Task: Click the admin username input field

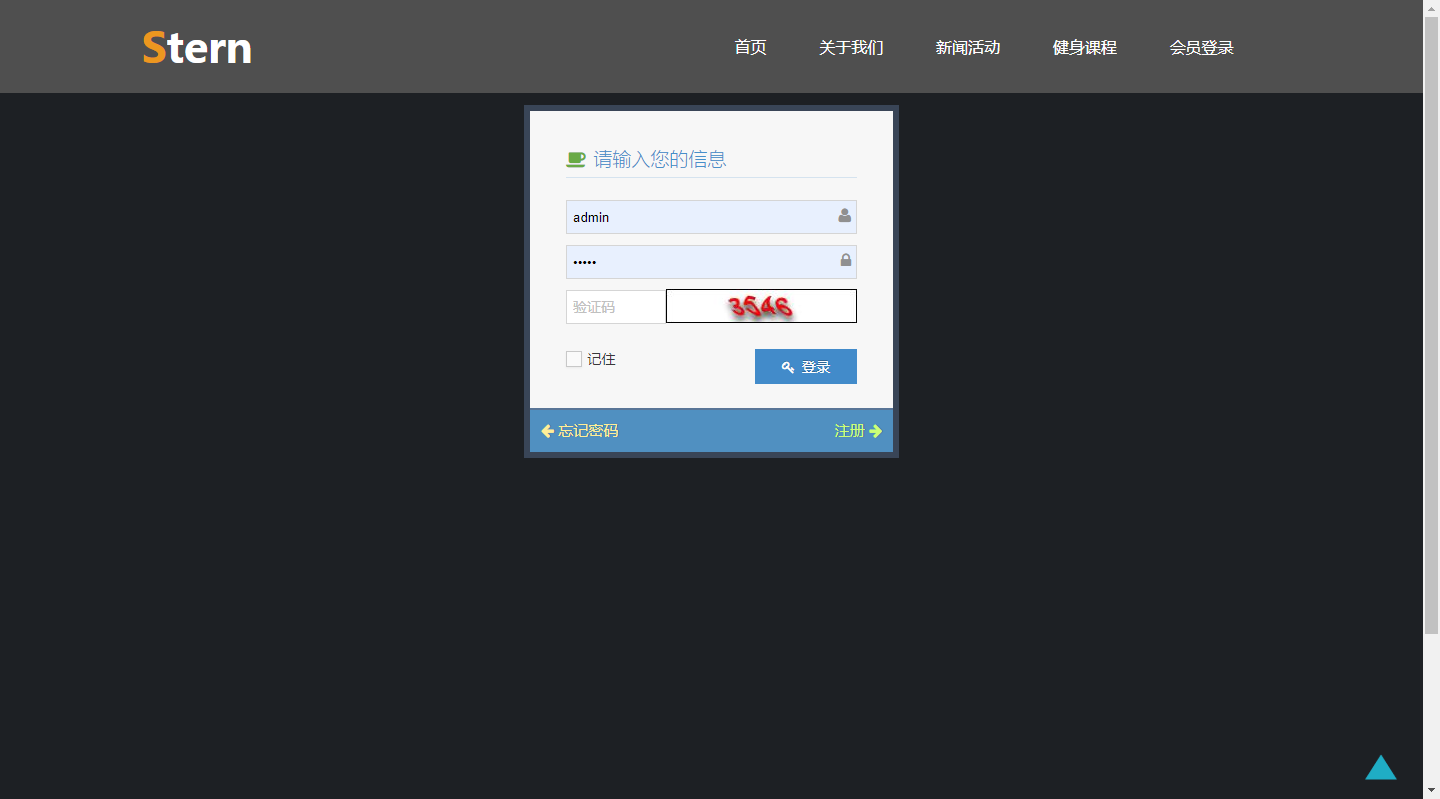Action: click(x=700, y=217)
